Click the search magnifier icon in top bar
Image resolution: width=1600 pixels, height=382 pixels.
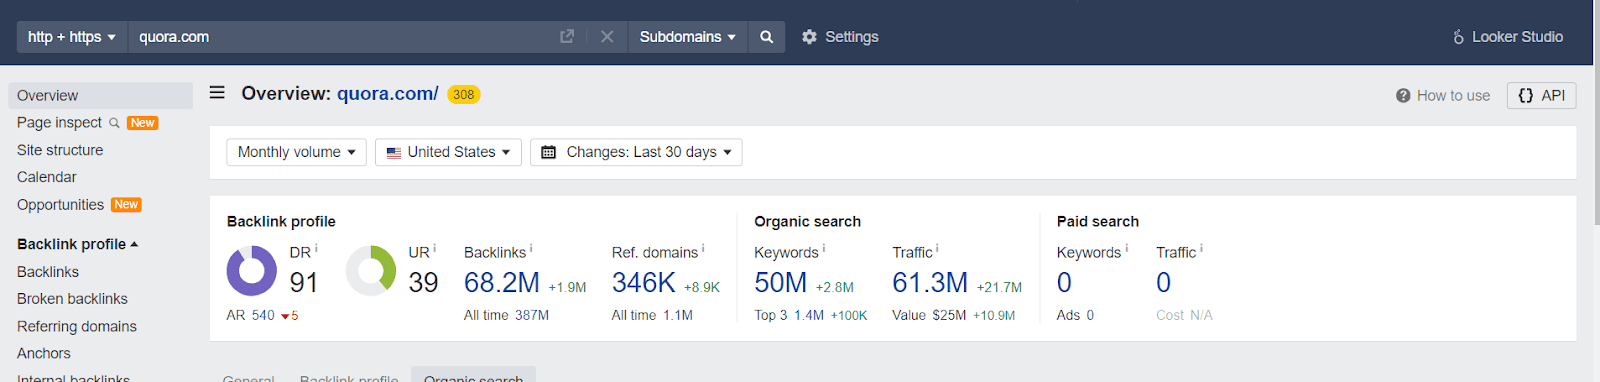766,37
